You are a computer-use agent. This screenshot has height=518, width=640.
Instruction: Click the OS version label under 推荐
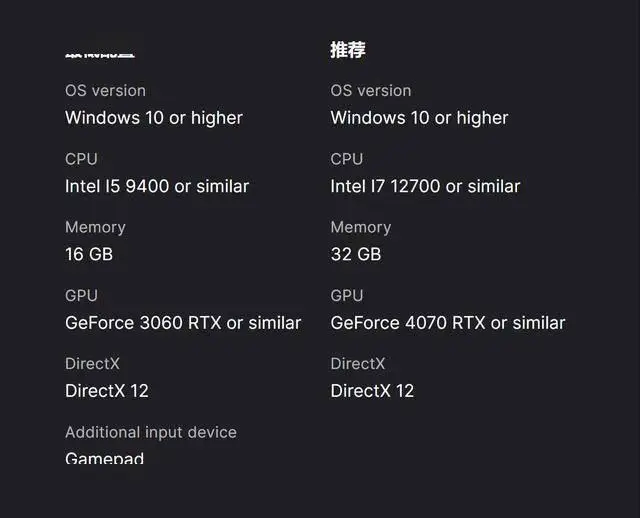371,91
